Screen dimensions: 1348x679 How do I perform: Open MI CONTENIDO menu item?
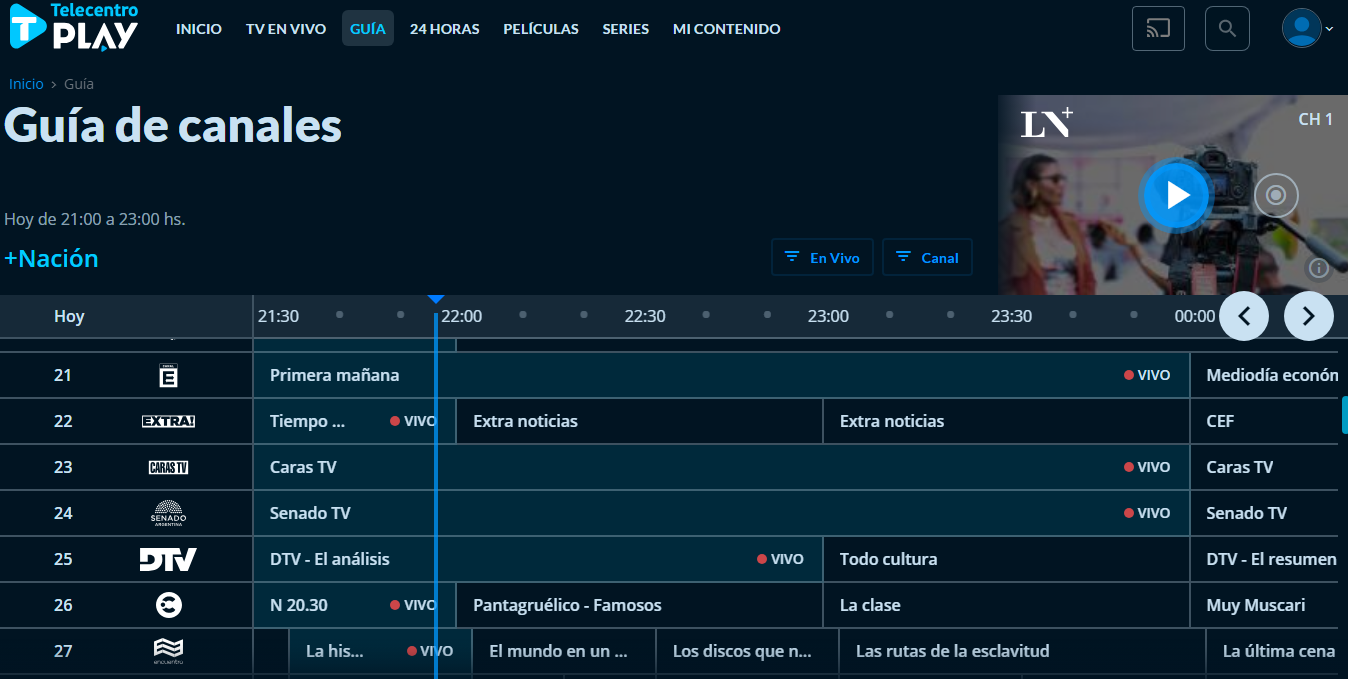(x=727, y=29)
